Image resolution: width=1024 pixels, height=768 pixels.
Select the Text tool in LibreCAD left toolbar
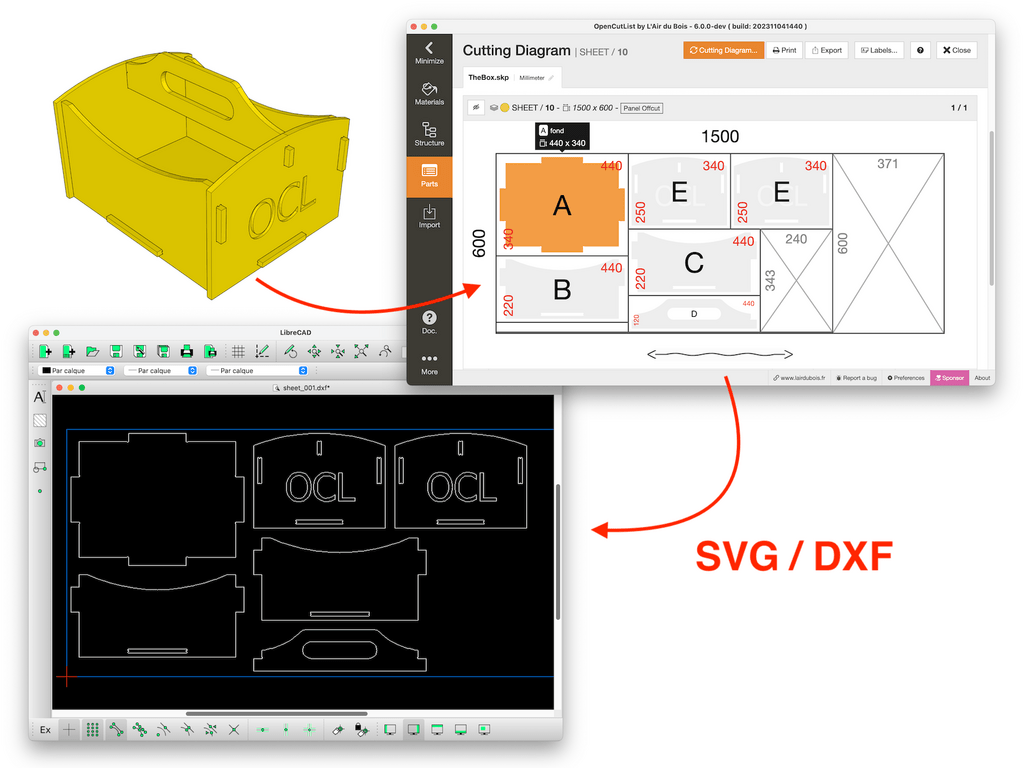pyautogui.click(x=39, y=397)
